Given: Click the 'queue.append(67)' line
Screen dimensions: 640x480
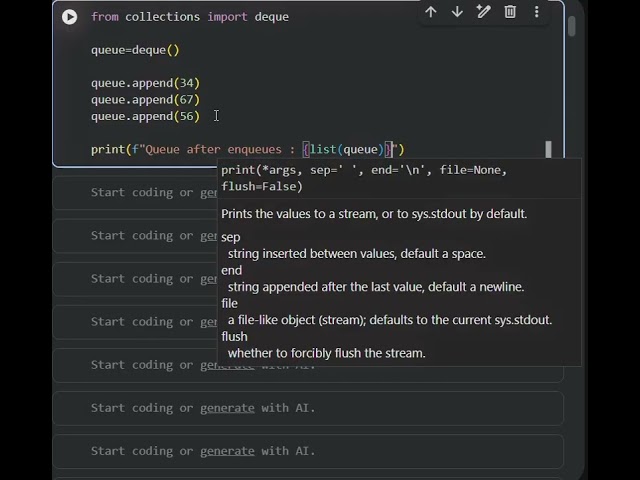Looking at the screenshot, I should coord(145,100).
